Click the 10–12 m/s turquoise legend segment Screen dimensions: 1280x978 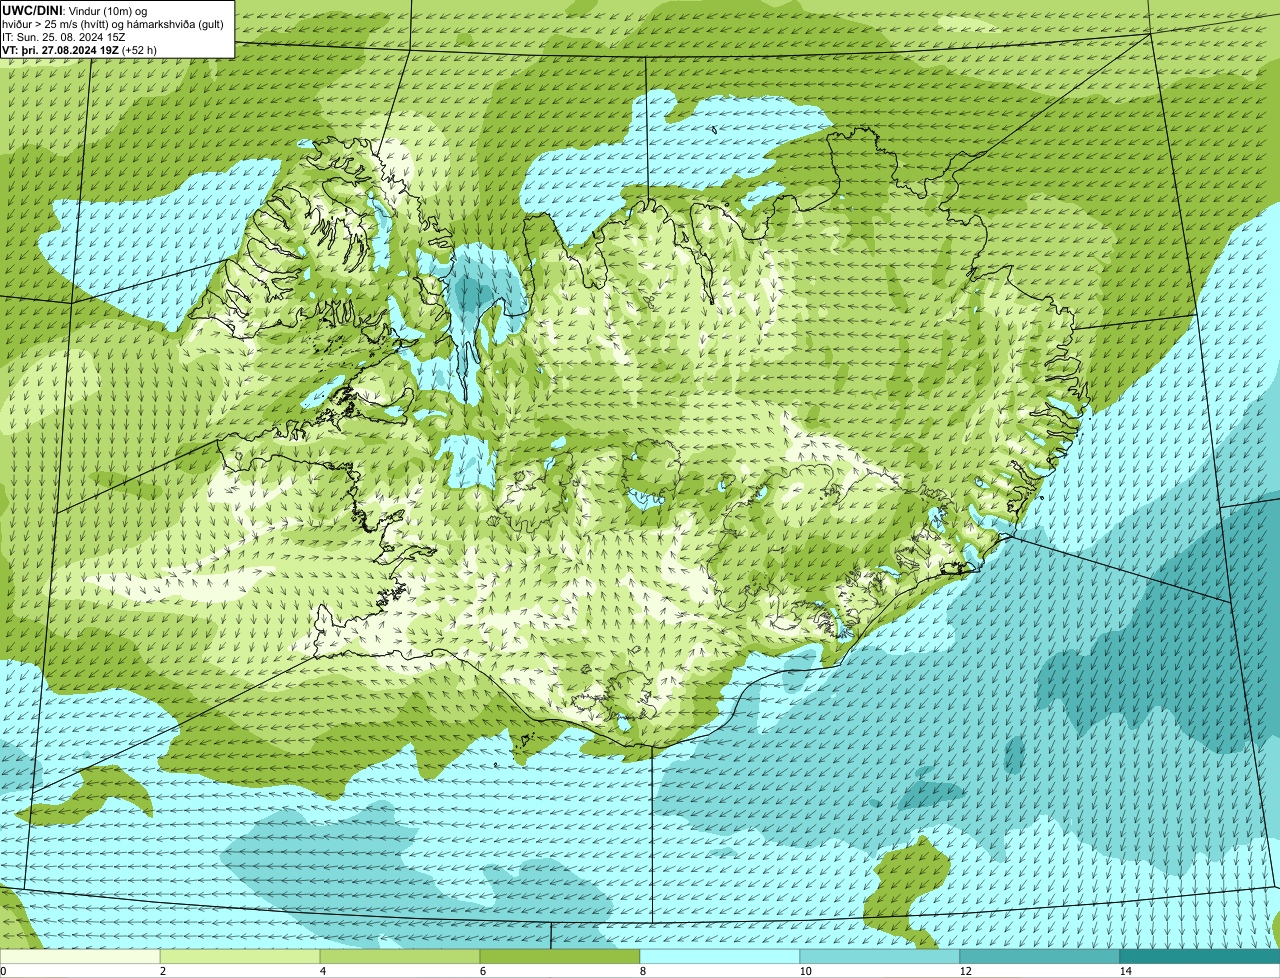click(880, 956)
